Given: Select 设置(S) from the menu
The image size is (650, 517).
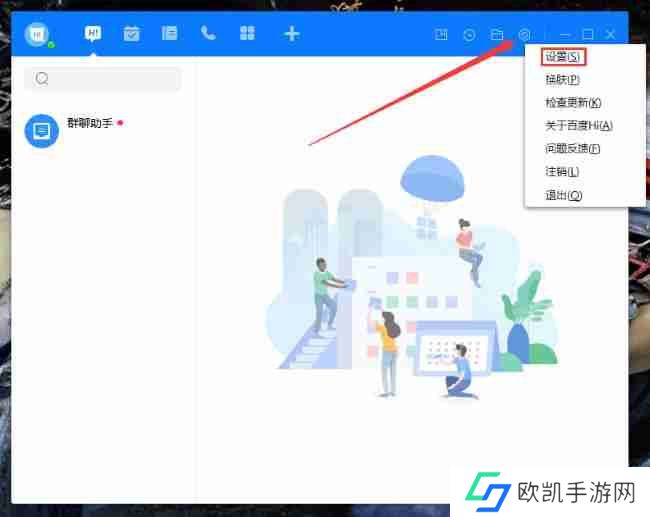Looking at the screenshot, I should pos(563,57).
